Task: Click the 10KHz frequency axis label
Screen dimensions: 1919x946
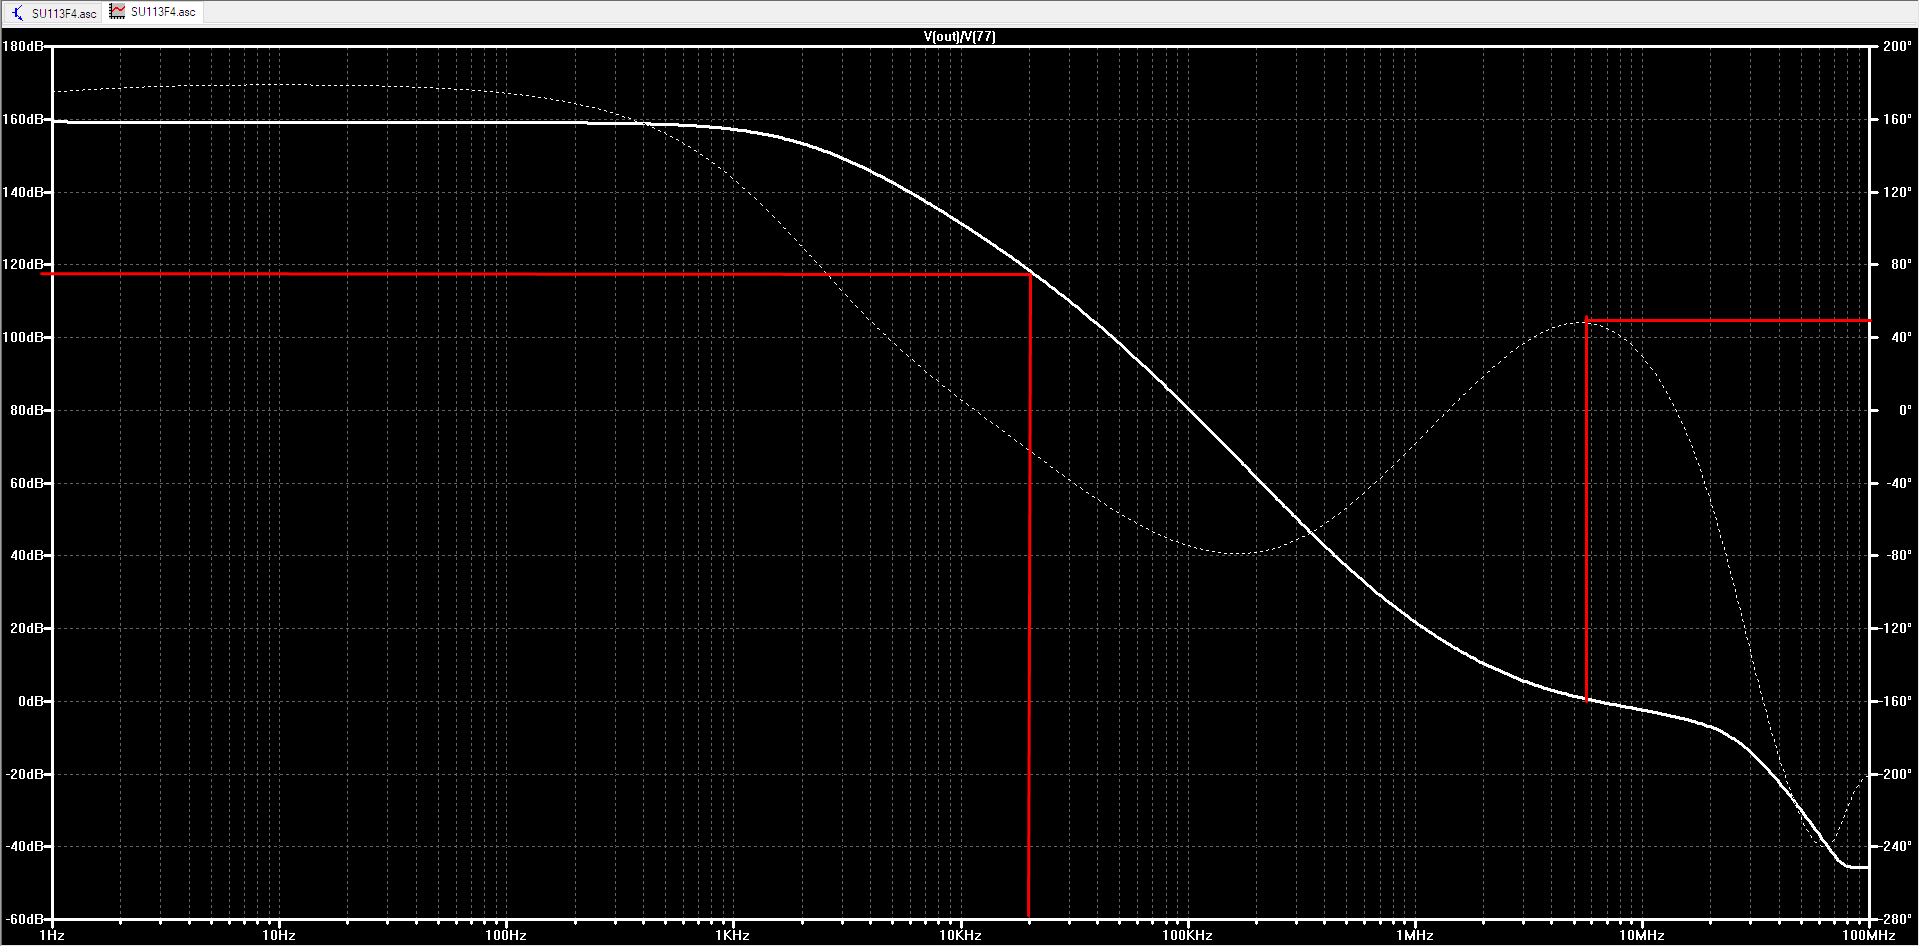Action: click(960, 936)
